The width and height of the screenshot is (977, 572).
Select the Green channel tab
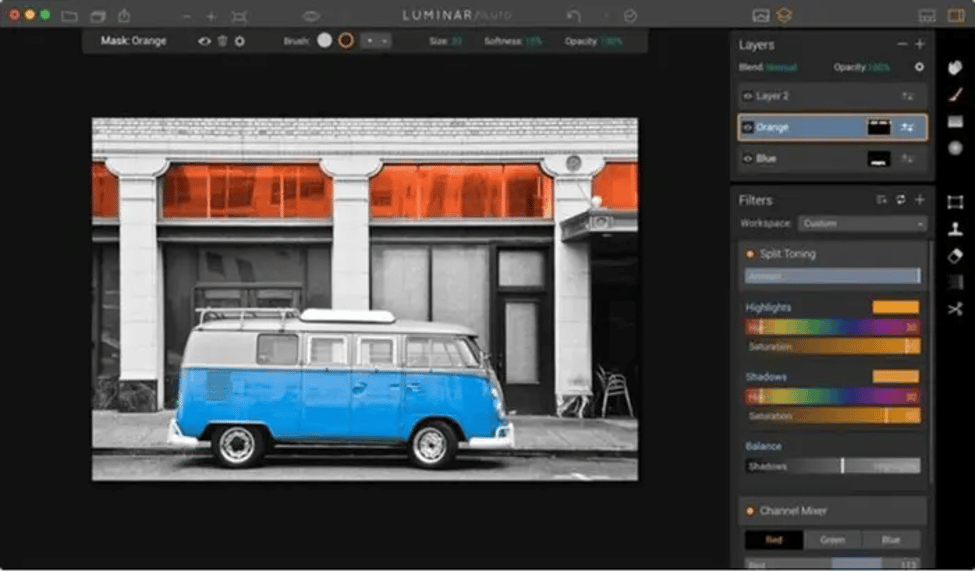[832, 540]
